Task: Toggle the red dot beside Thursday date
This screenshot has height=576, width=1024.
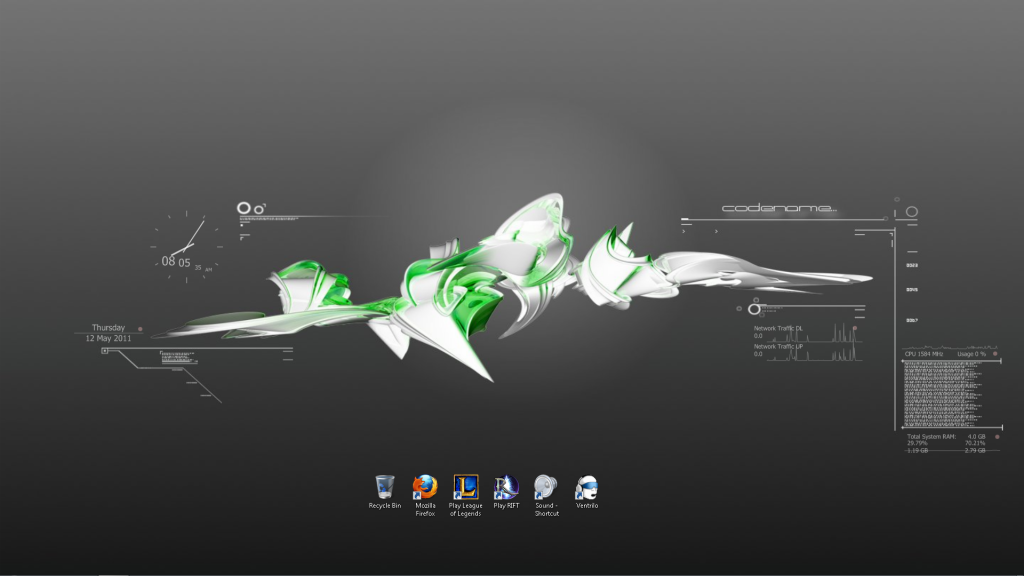Action: tap(140, 328)
